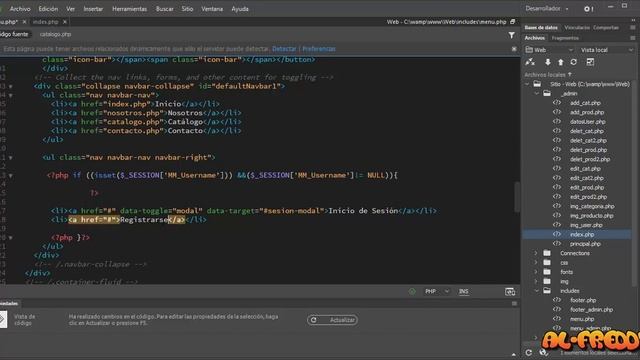Select datosUser.php file
The width and height of the screenshot is (640, 360).
click(588, 122)
